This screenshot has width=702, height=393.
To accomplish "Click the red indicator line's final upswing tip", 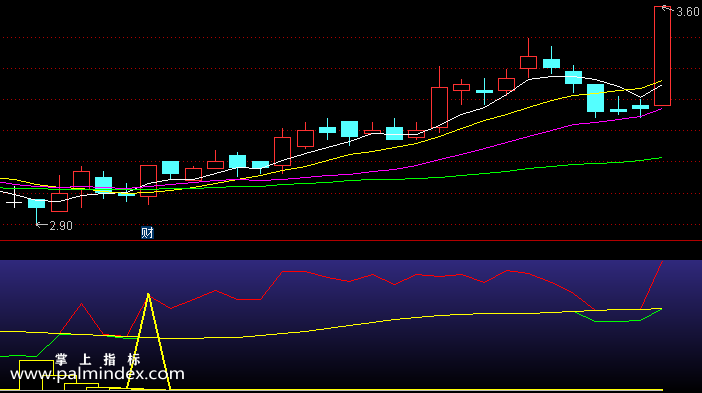I will (x=662, y=262).
